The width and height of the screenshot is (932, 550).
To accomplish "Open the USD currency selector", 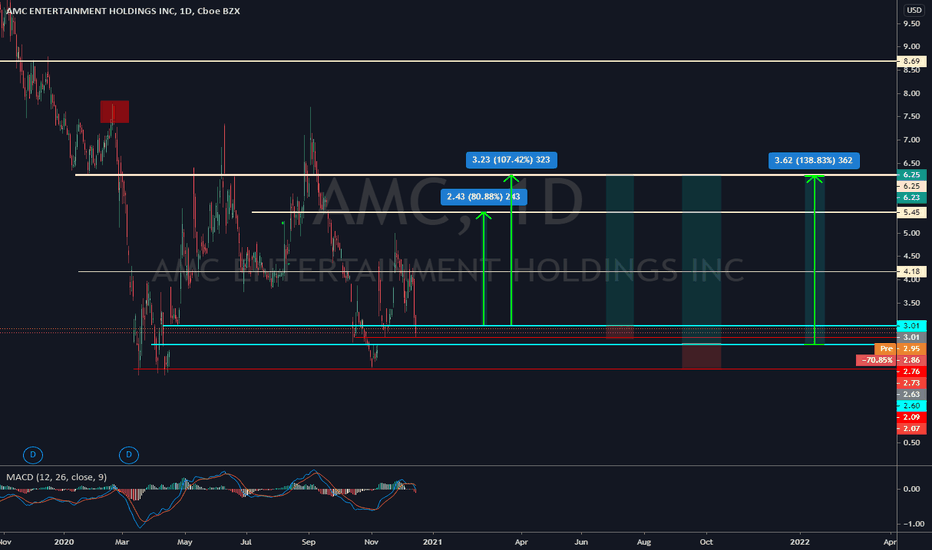I will (x=914, y=10).
